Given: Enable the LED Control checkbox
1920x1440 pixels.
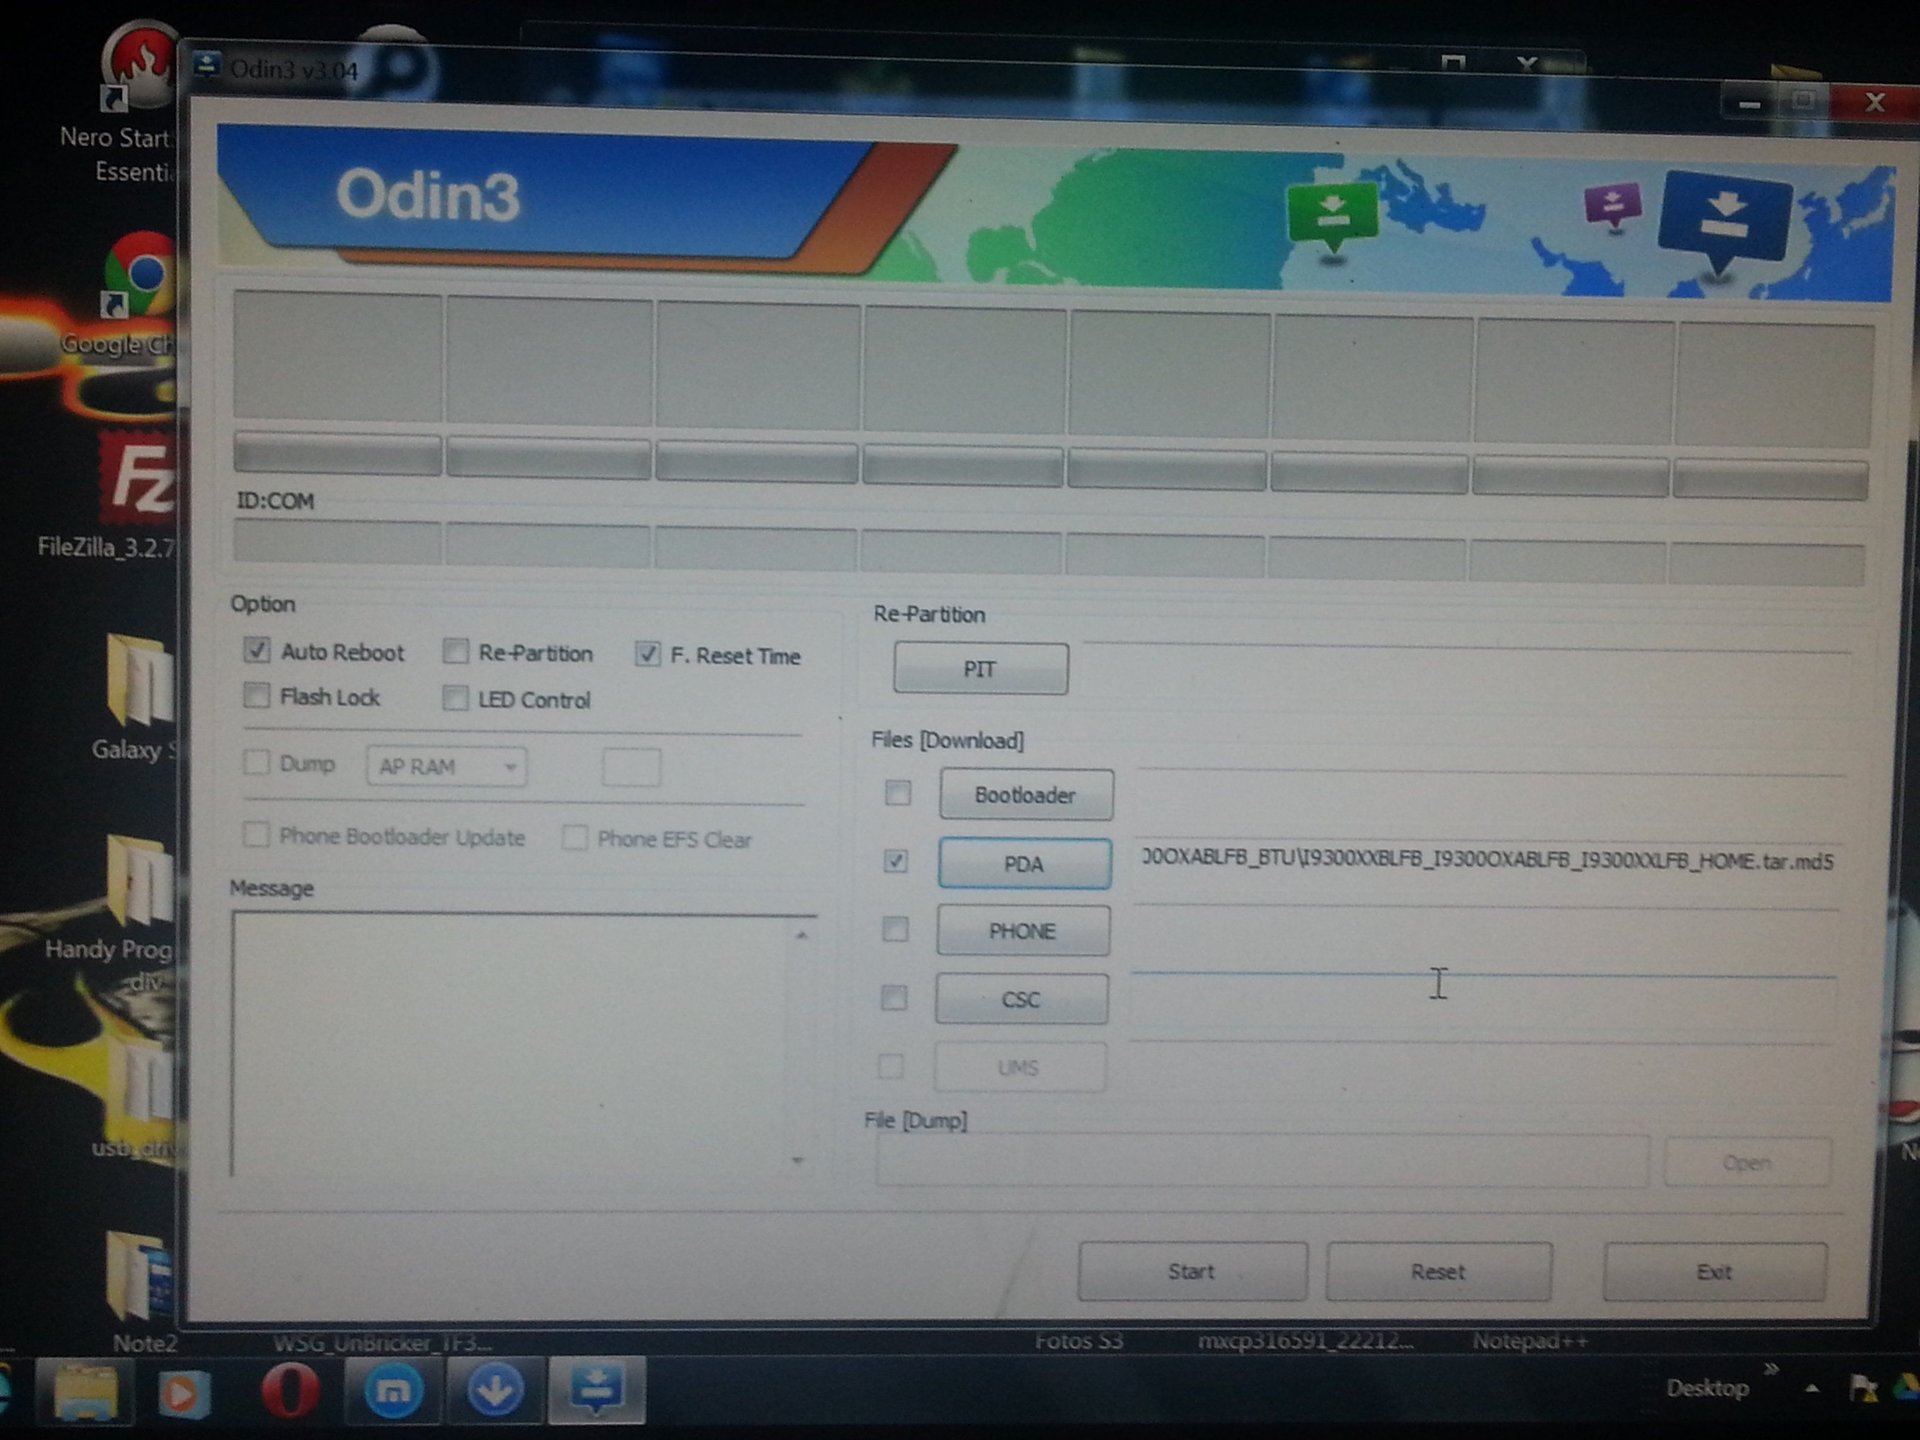Looking at the screenshot, I should click(455, 697).
